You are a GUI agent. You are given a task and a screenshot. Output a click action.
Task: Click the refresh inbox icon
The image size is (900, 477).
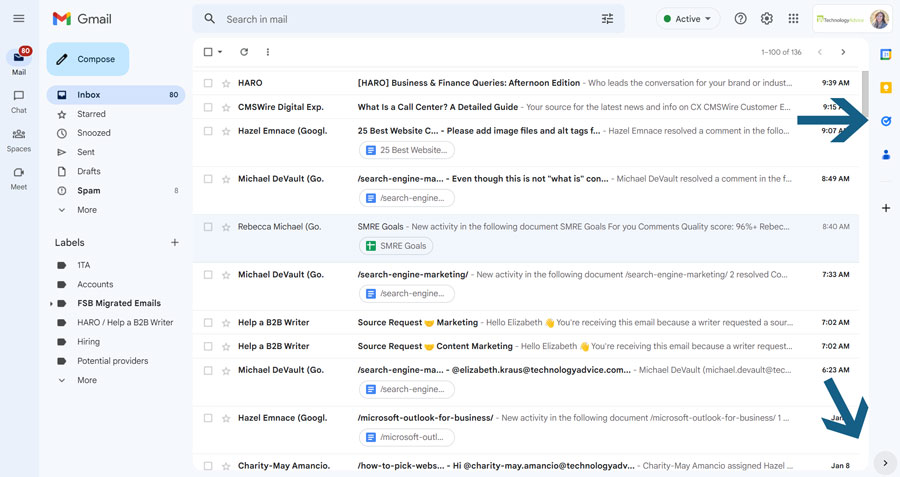coord(244,52)
